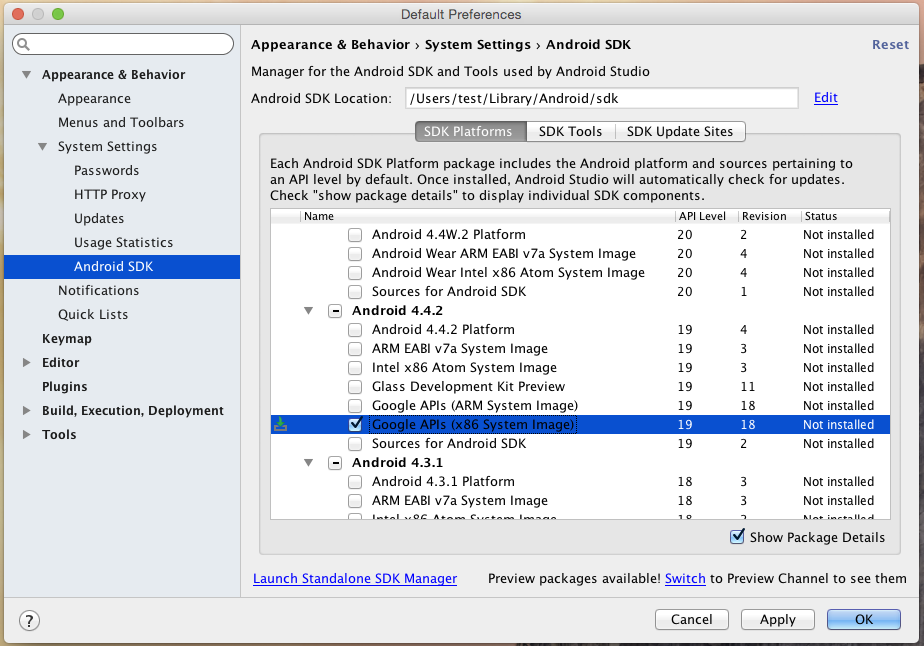Open help via the question mark button
Viewport: 924px width, 646px height.
(29, 620)
